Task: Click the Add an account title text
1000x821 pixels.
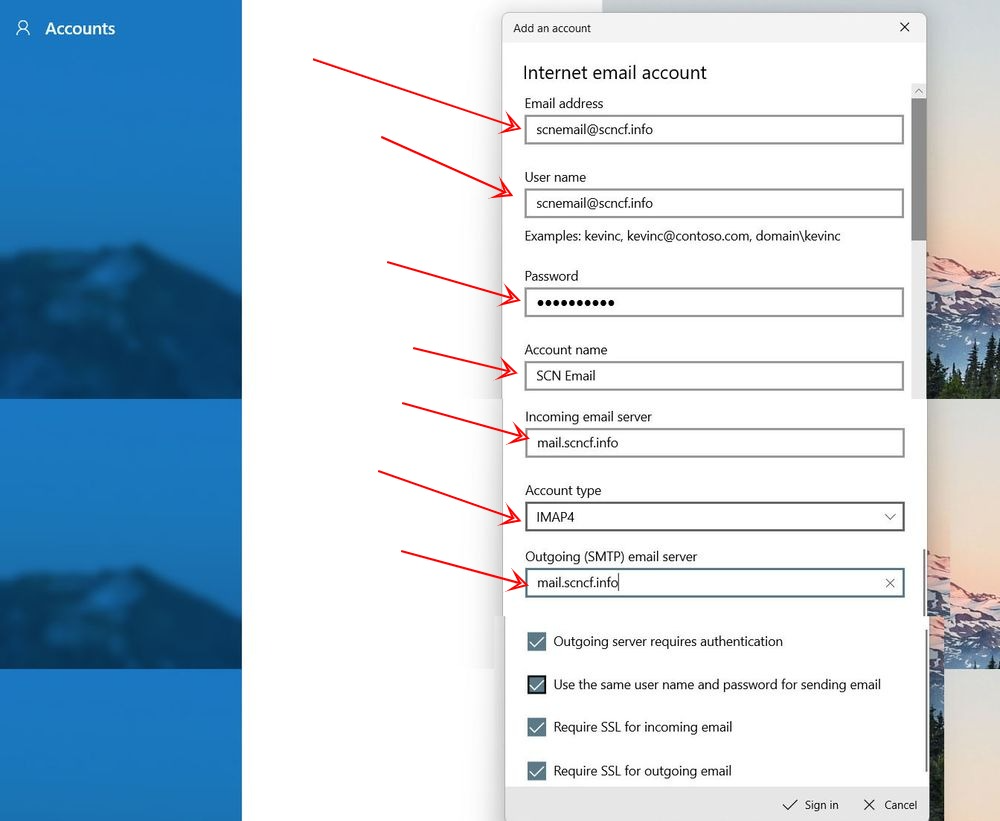Action: 552,28
